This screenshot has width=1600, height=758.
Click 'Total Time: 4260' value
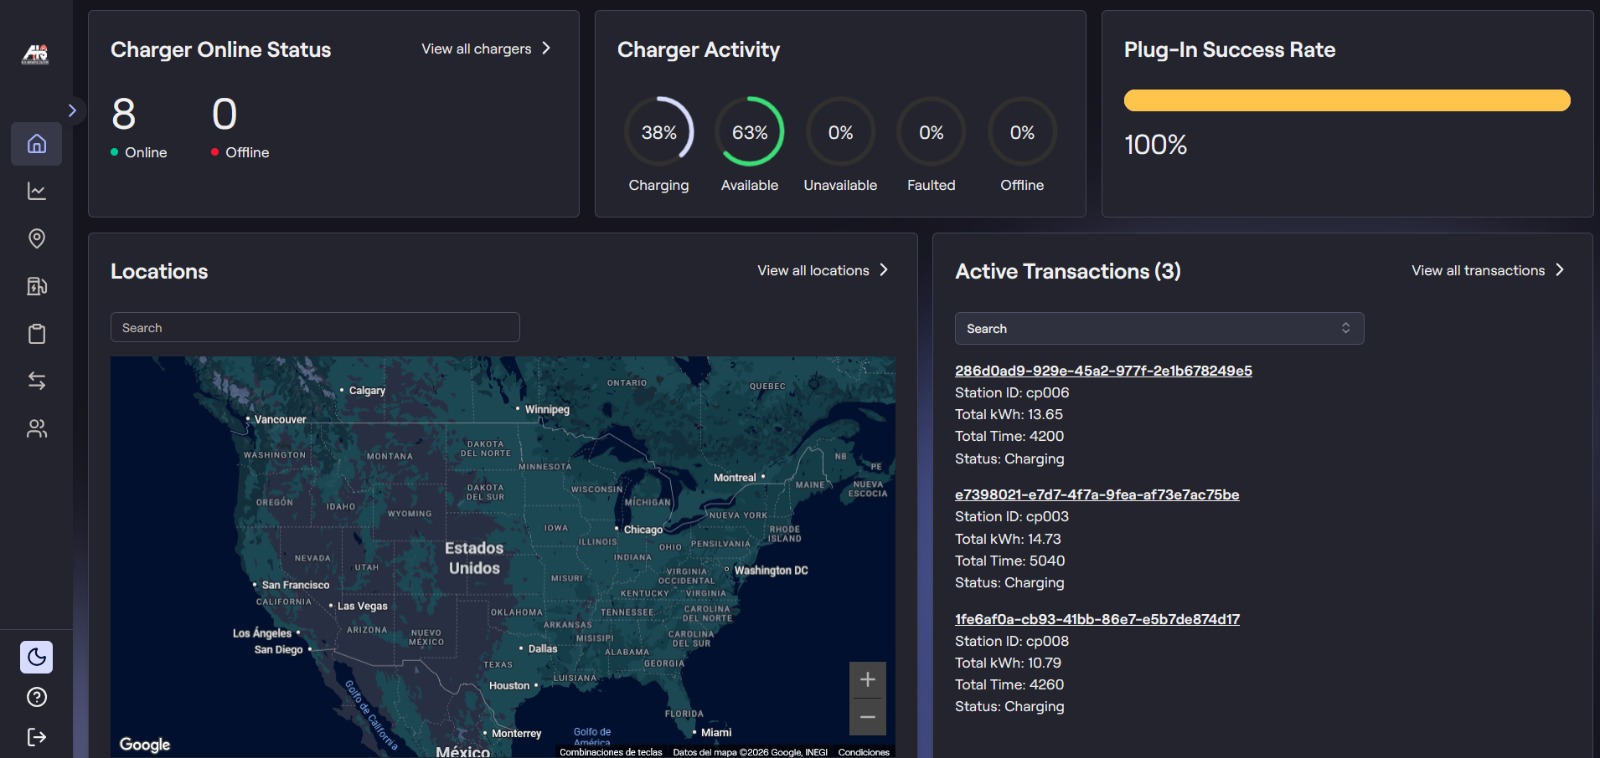[x=1009, y=684]
